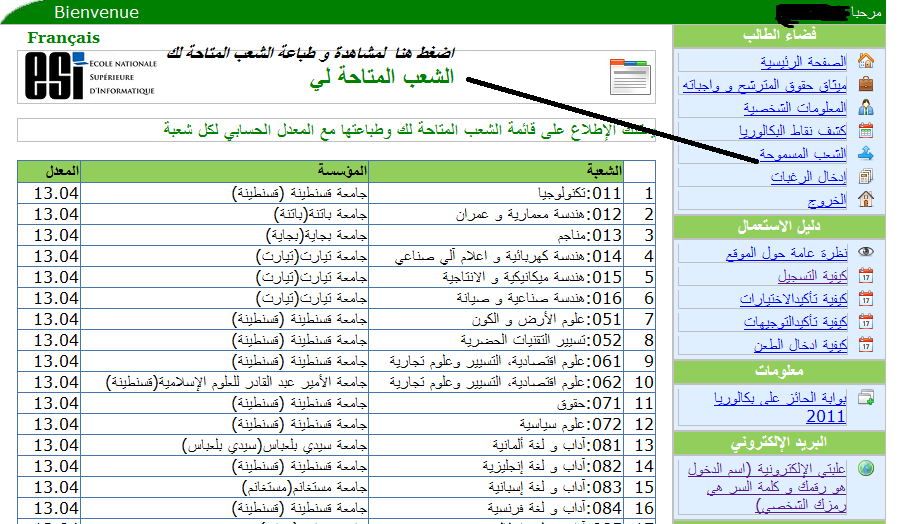The width and height of the screenshot is (906, 524).
Task: Open كيفية ادخال الطعن guide link
Action: click(800, 345)
